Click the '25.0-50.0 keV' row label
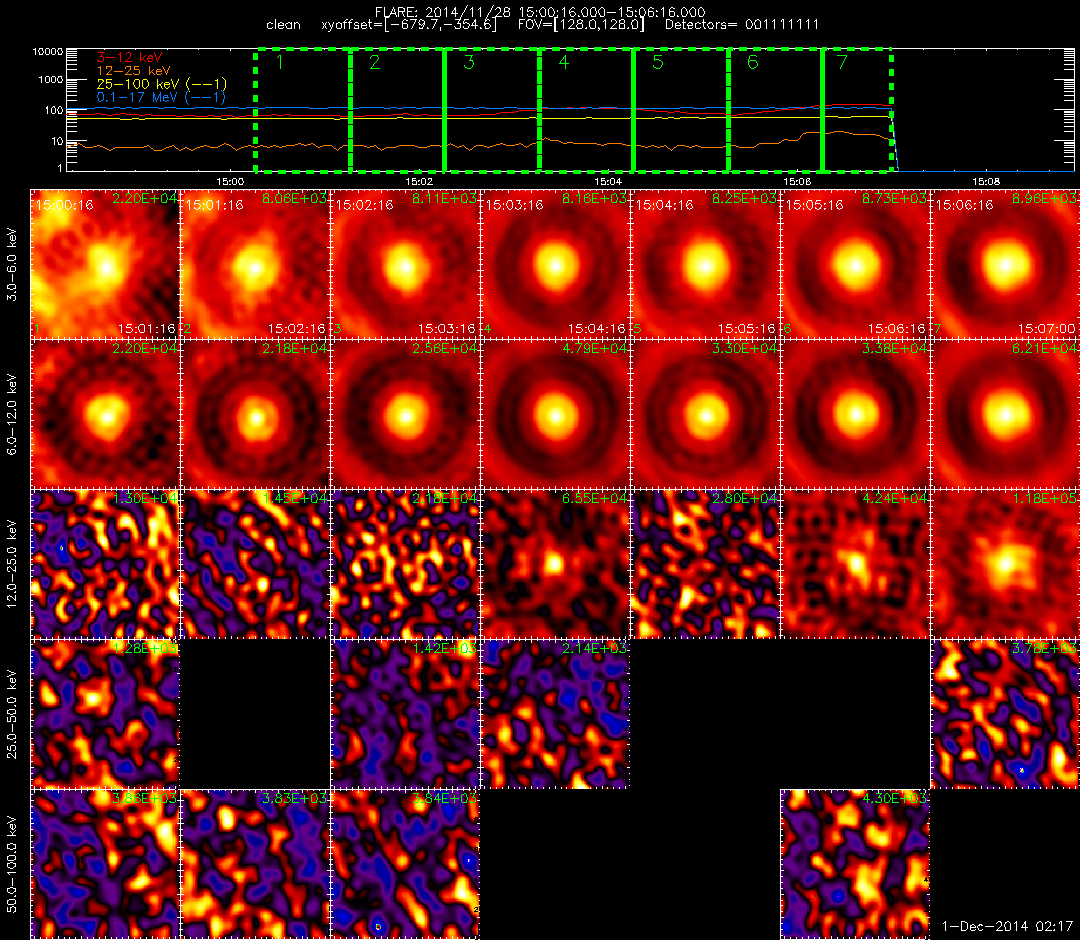 (12, 714)
